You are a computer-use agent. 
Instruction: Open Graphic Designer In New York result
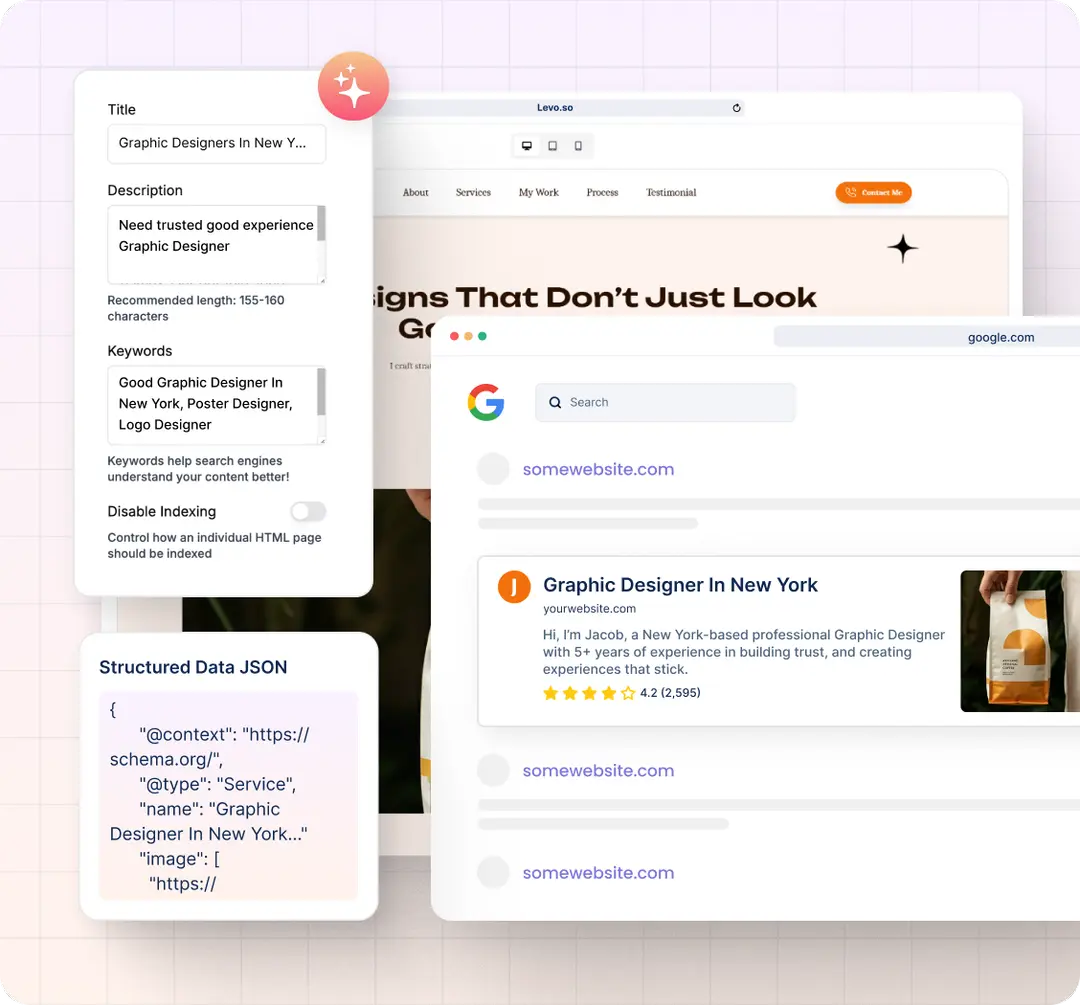pyautogui.click(x=680, y=585)
